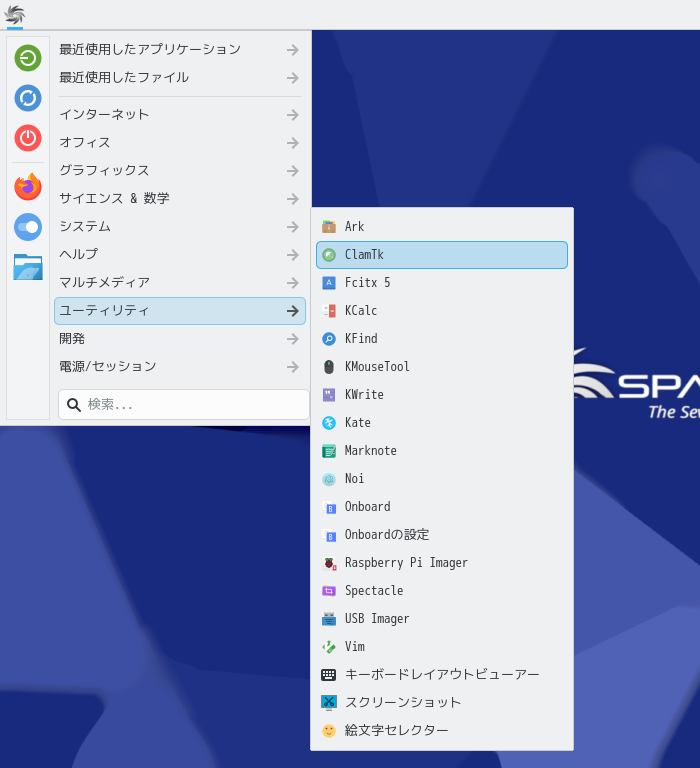Click the blue restart icon
This screenshot has height=768, width=700.
[28, 97]
